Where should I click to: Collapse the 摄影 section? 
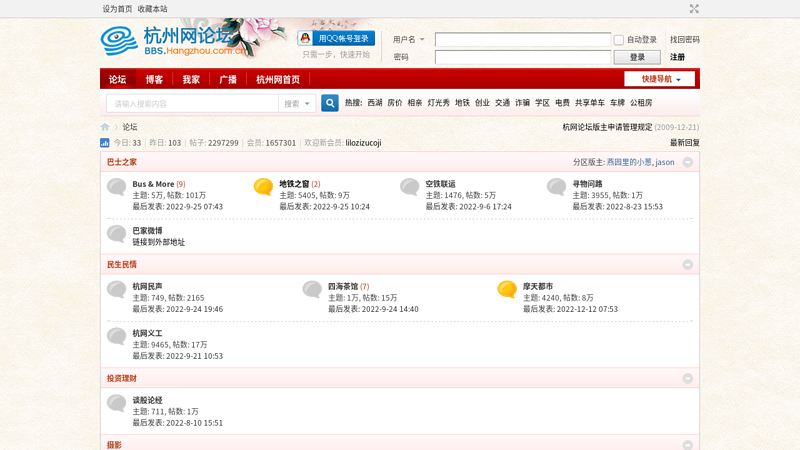(688, 445)
